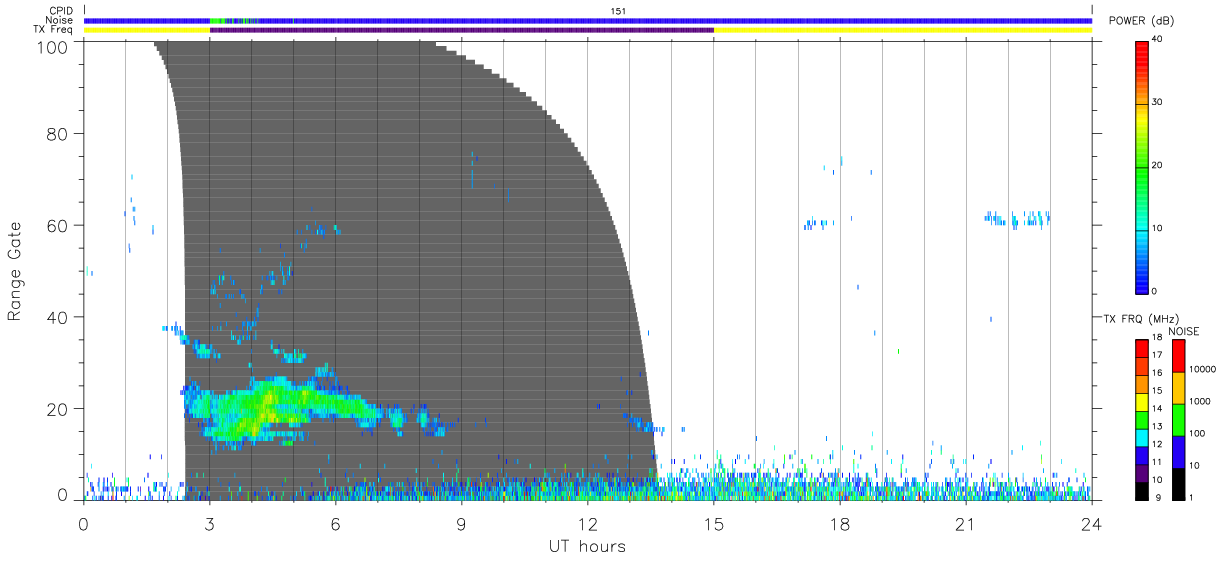Image resolution: width=1228 pixels, height=567 pixels.
Task: Click power colorbar label '40'
Action: pyautogui.click(x=1159, y=38)
